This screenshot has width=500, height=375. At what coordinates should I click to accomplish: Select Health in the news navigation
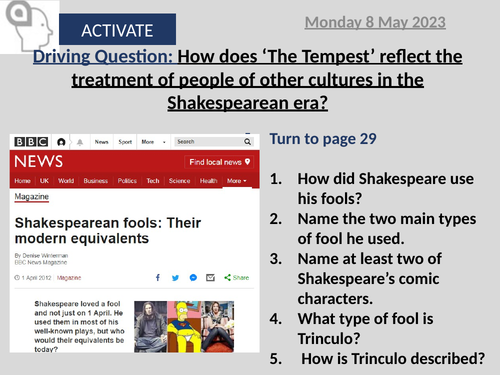point(209,181)
